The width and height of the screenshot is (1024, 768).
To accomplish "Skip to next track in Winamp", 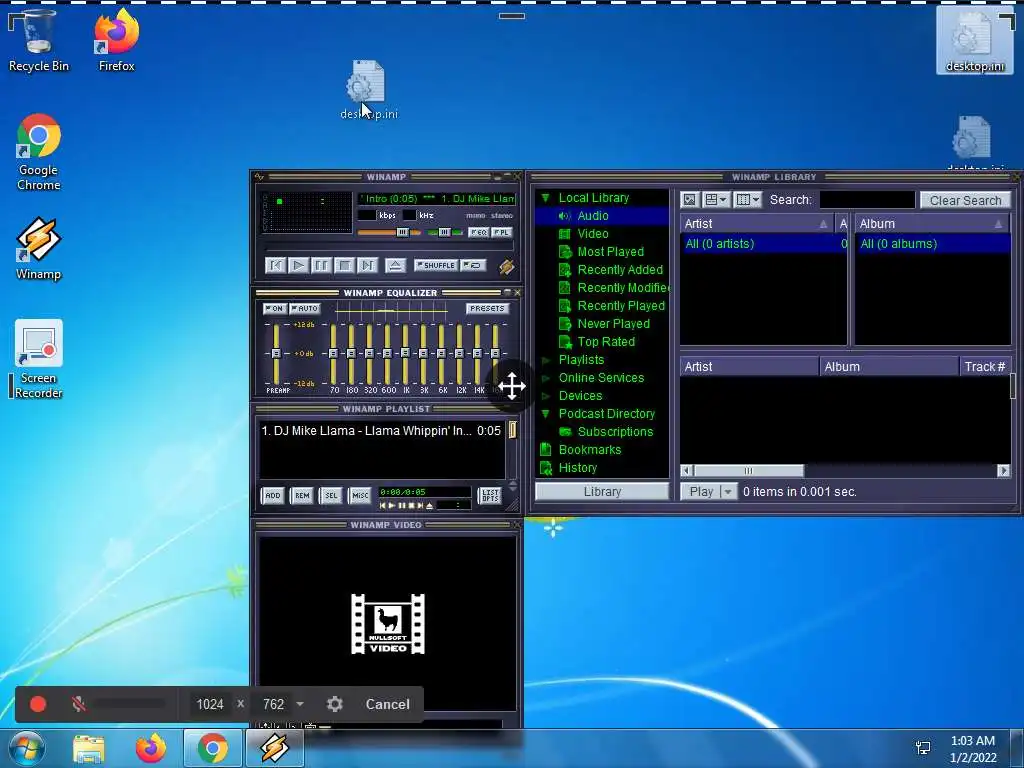I will point(367,265).
